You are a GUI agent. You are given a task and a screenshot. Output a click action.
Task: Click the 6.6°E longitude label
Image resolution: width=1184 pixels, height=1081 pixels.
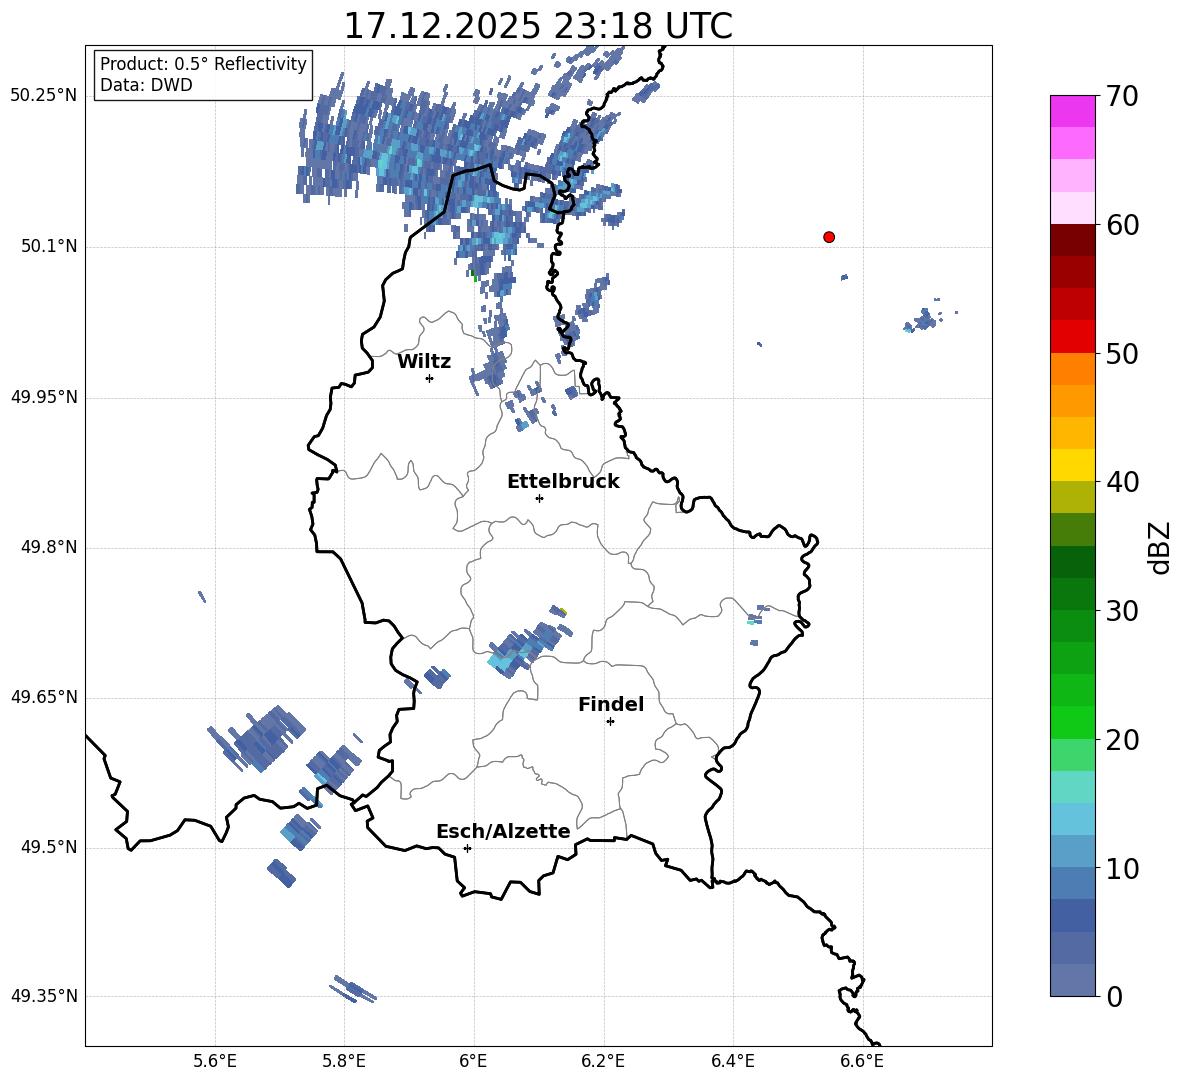[862, 1061]
